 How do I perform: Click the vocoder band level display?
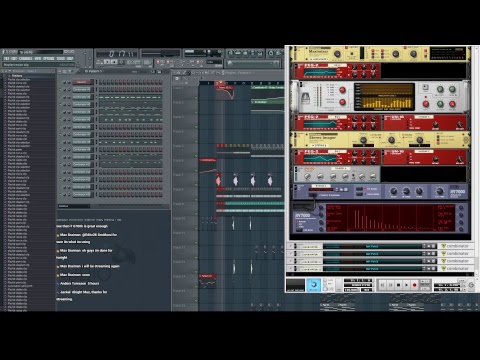(x=384, y=97)
